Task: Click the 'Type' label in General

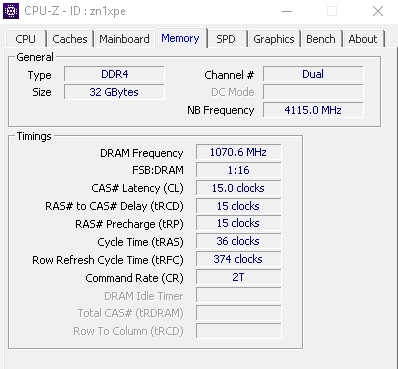Action: (39, 76)
